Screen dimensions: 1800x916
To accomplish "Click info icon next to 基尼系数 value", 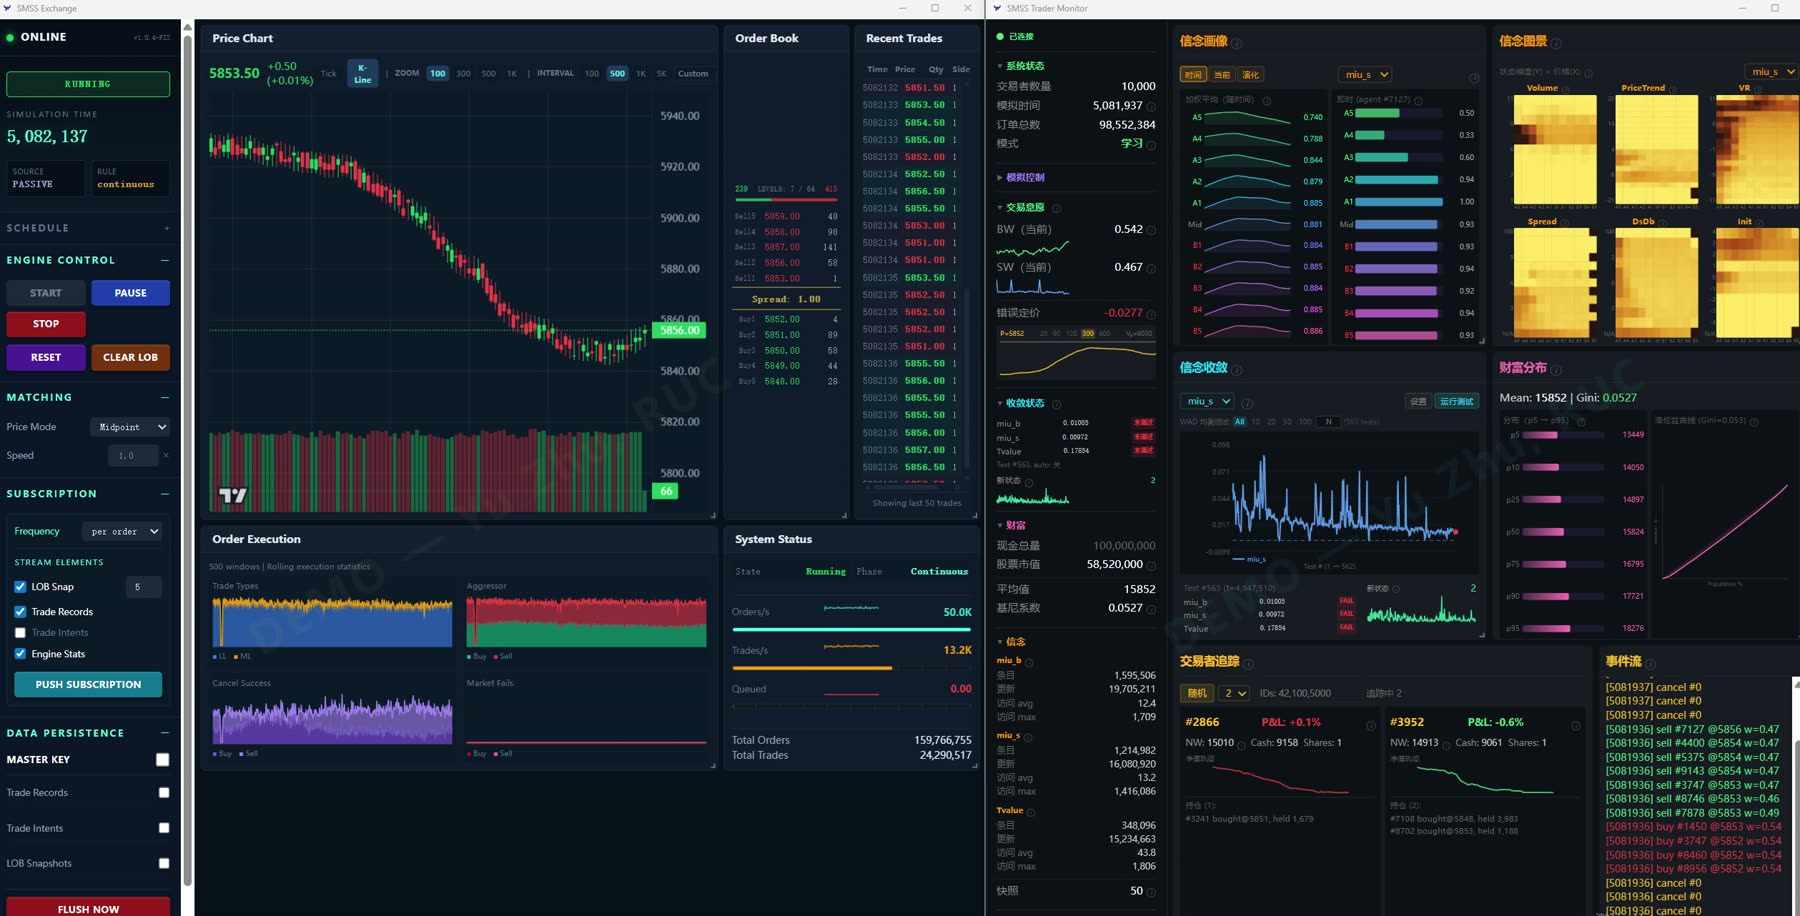I will coord(1151,609).
